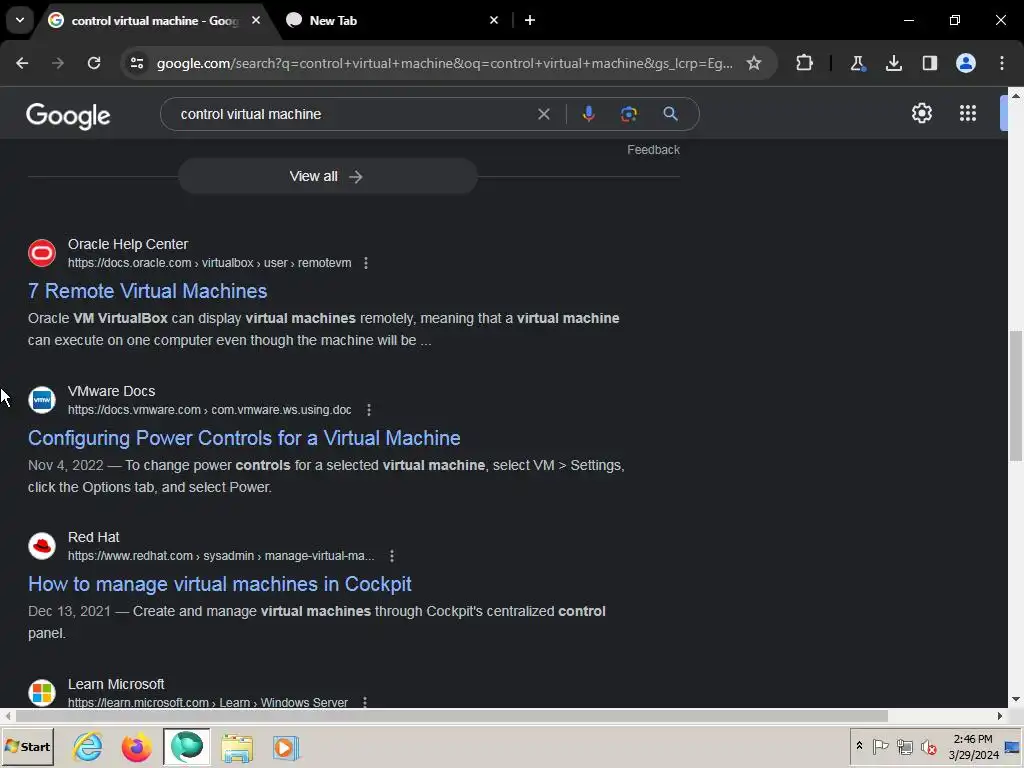Click inside the Google search field
The height and width of the screenshot is (768, 1024).
tap(353, 114)
